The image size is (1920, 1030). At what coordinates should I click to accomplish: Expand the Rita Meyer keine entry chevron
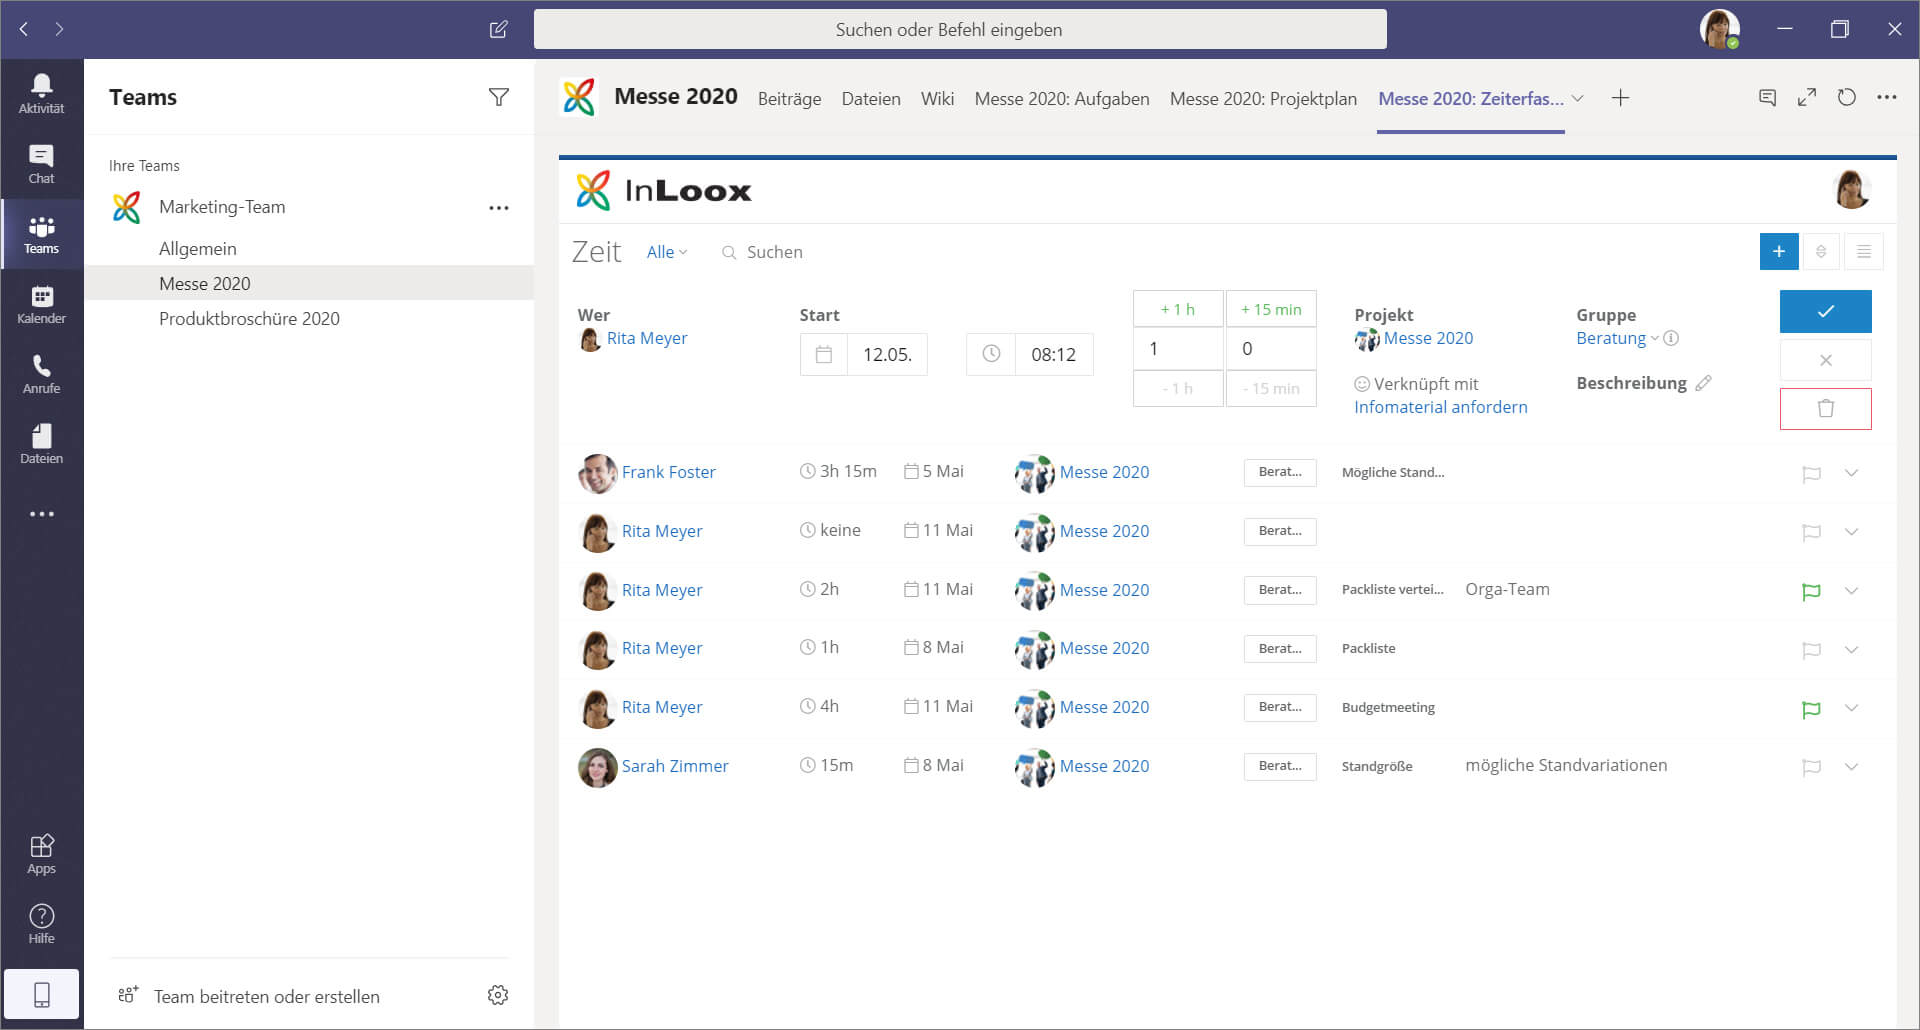click(x=1852, y=532)
